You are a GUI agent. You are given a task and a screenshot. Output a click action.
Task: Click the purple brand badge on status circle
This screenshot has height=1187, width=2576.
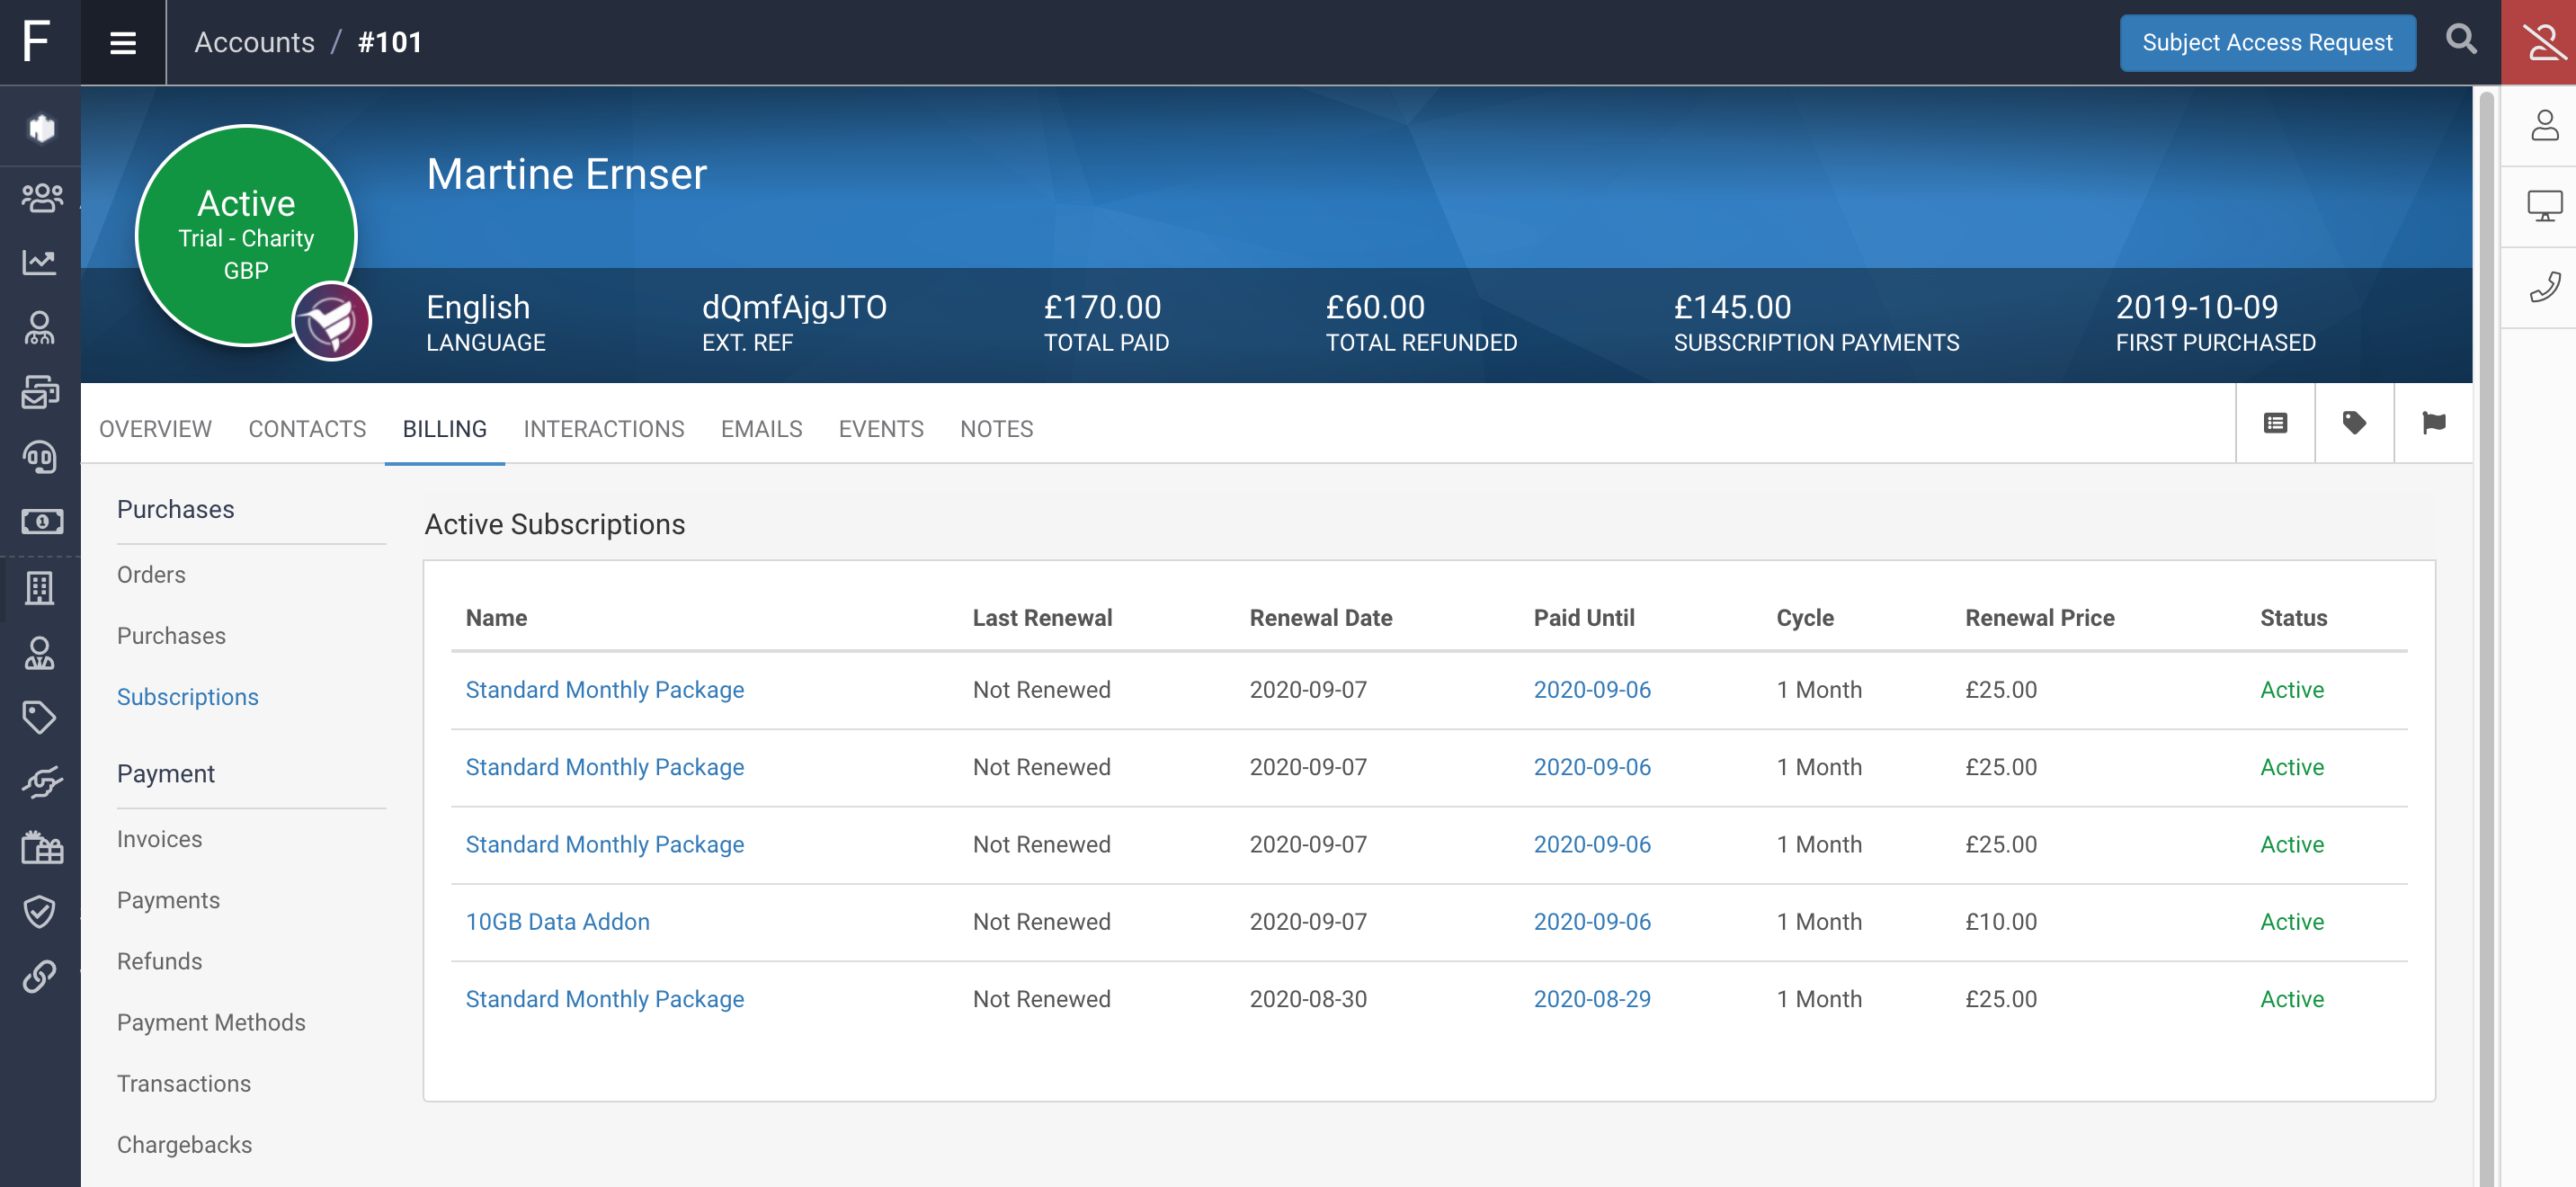[331, 321]
